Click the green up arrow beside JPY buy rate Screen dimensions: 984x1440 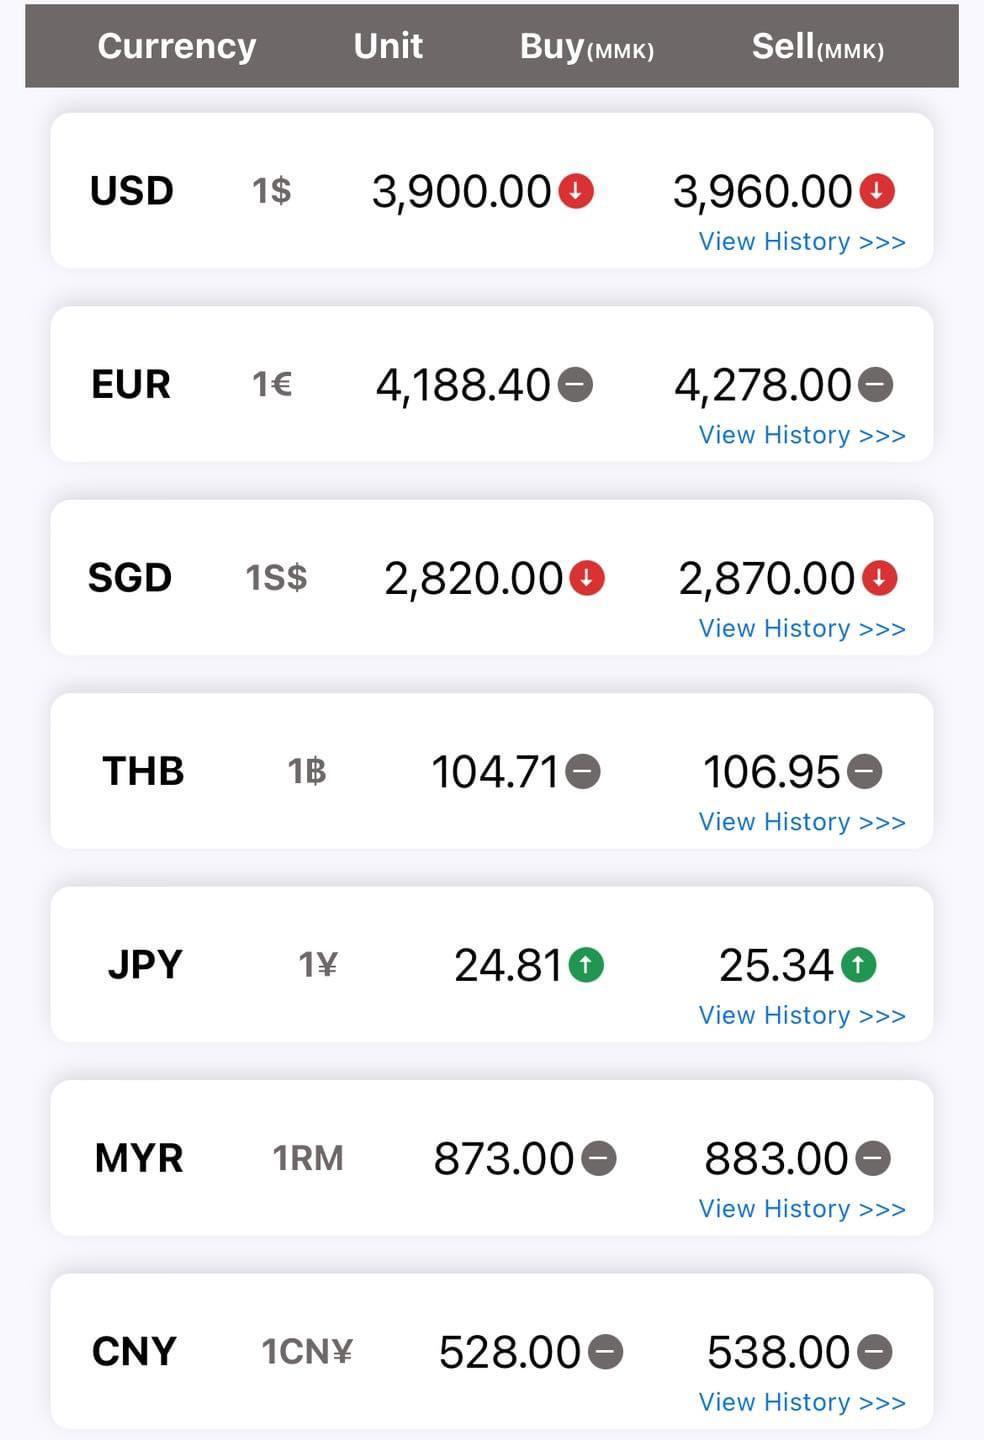[x=586, y=964]
